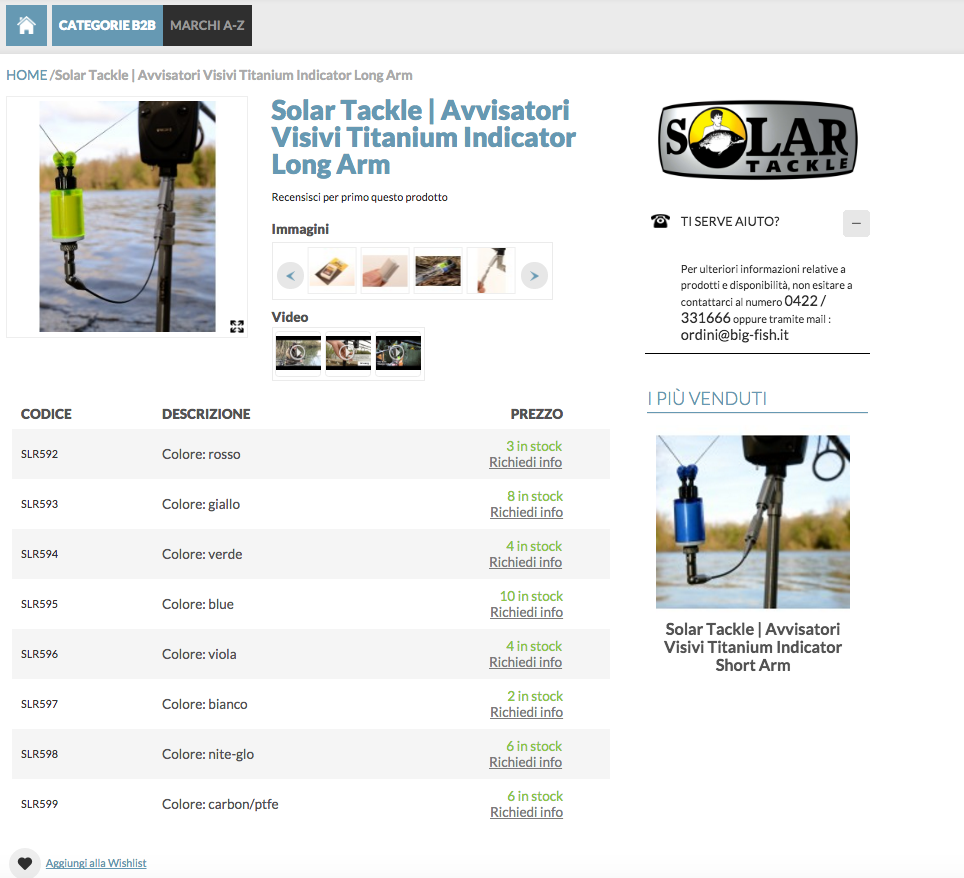Select 'Colore: nite-glo' description
The width and height of the screenshot is (964, 878).
pos(208,754)
